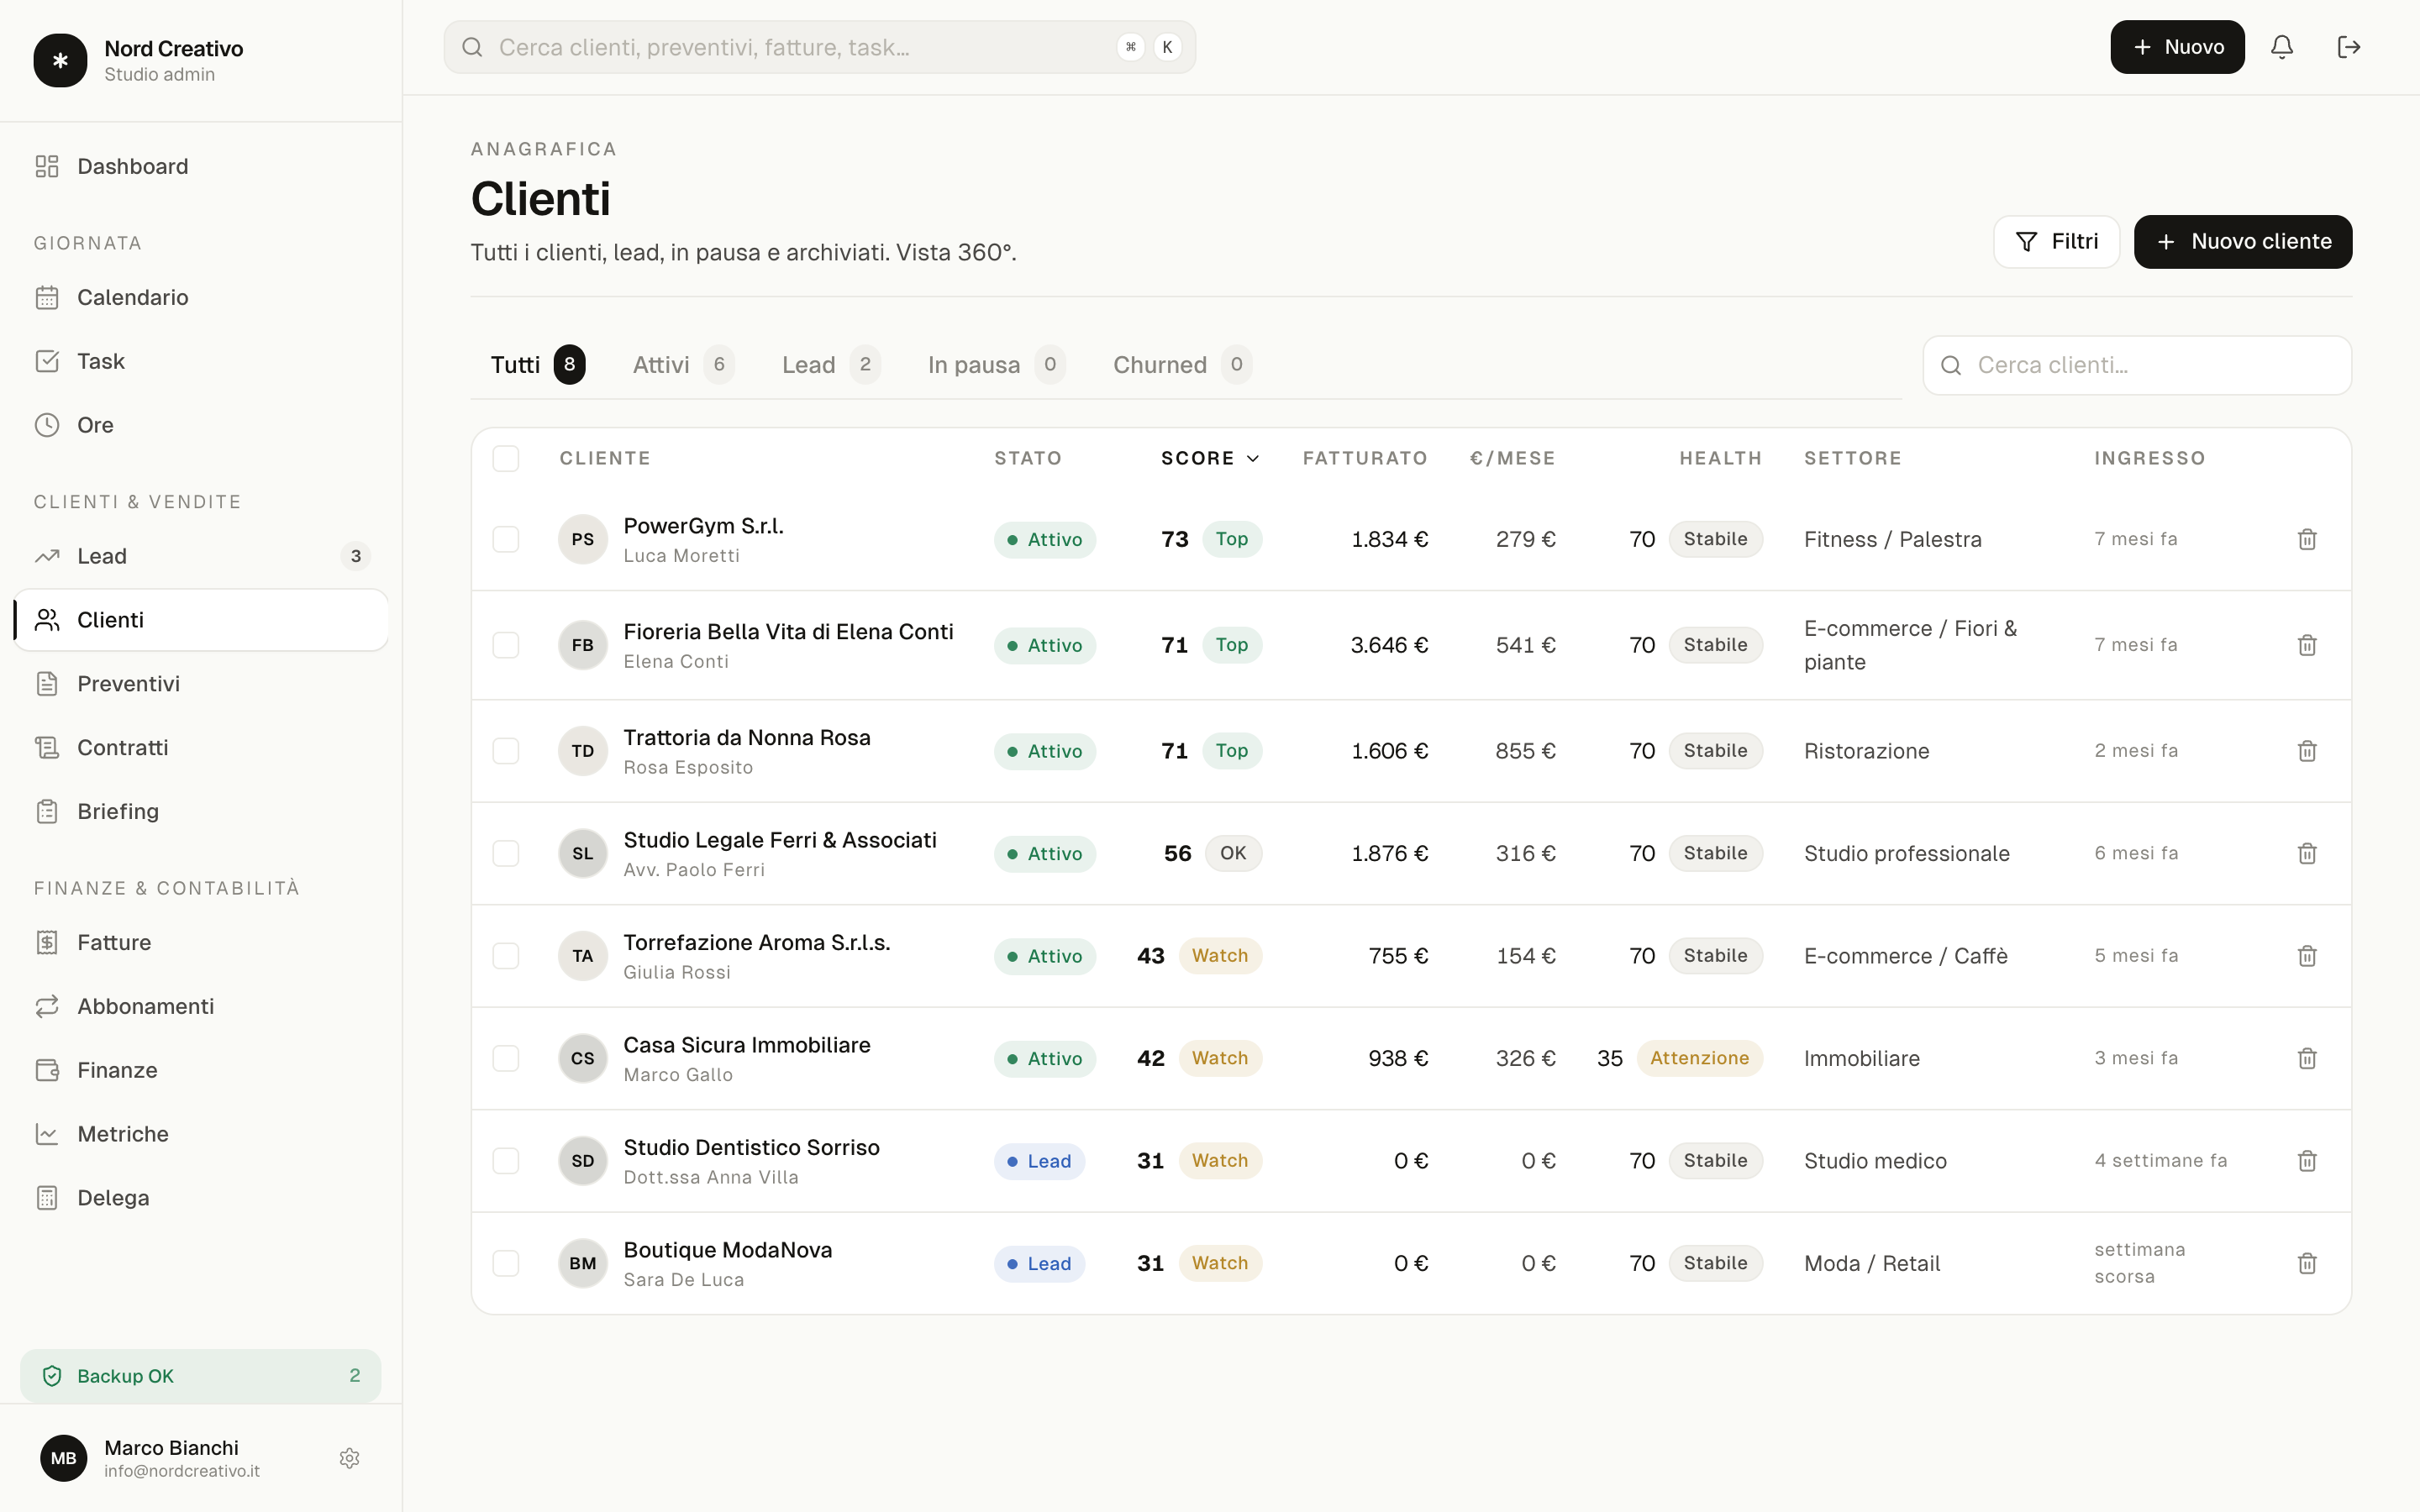Check the Trattoria da Nonna Rosa row

[x=506, y=751]
